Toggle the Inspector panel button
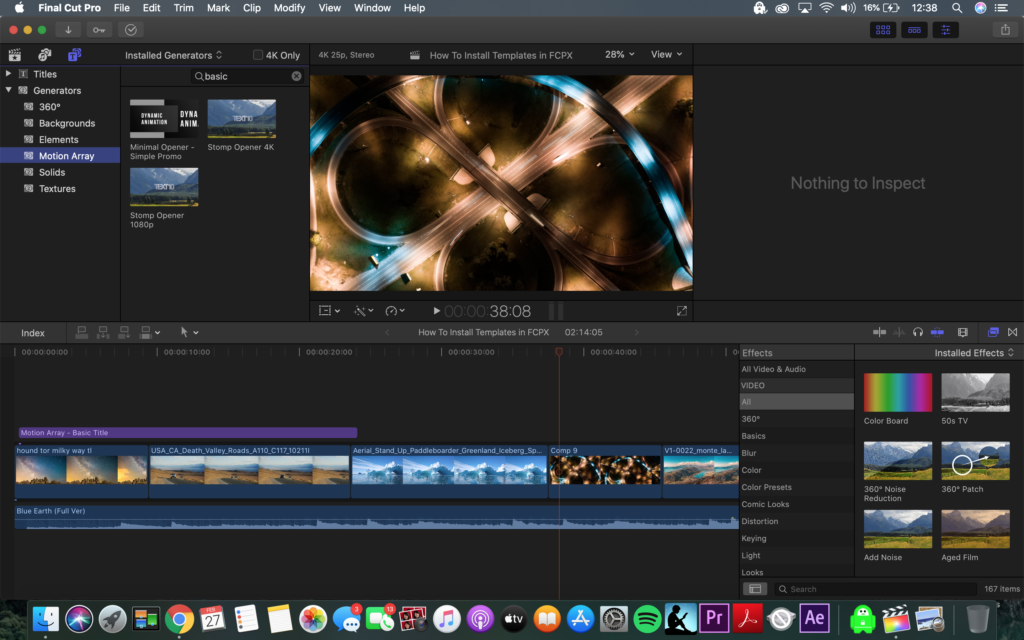The width and height of the screenshot is (1024, 640). point(945,30)
